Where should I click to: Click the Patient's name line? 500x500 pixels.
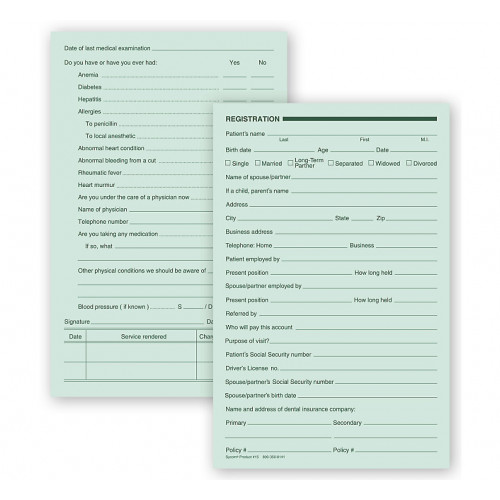(x=352, y=134)
